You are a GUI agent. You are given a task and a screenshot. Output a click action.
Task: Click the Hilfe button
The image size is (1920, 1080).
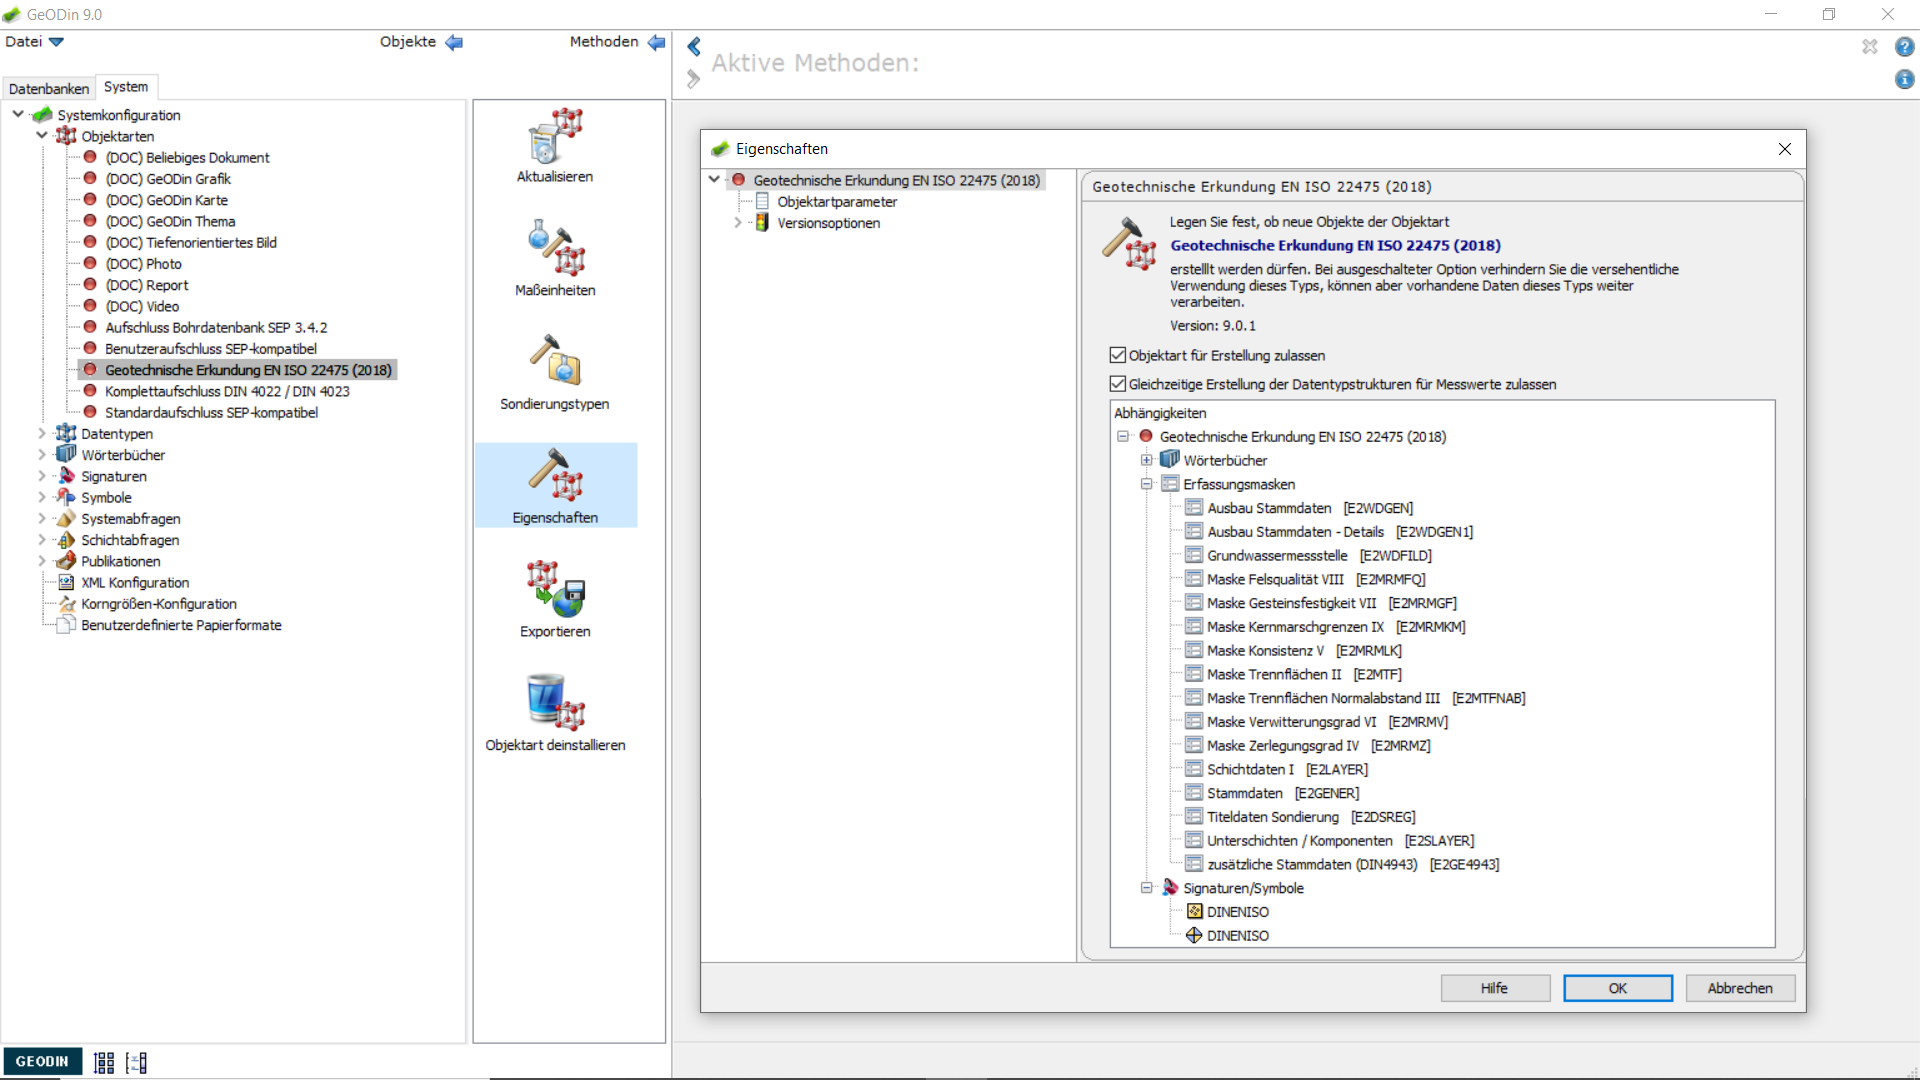1495,988
